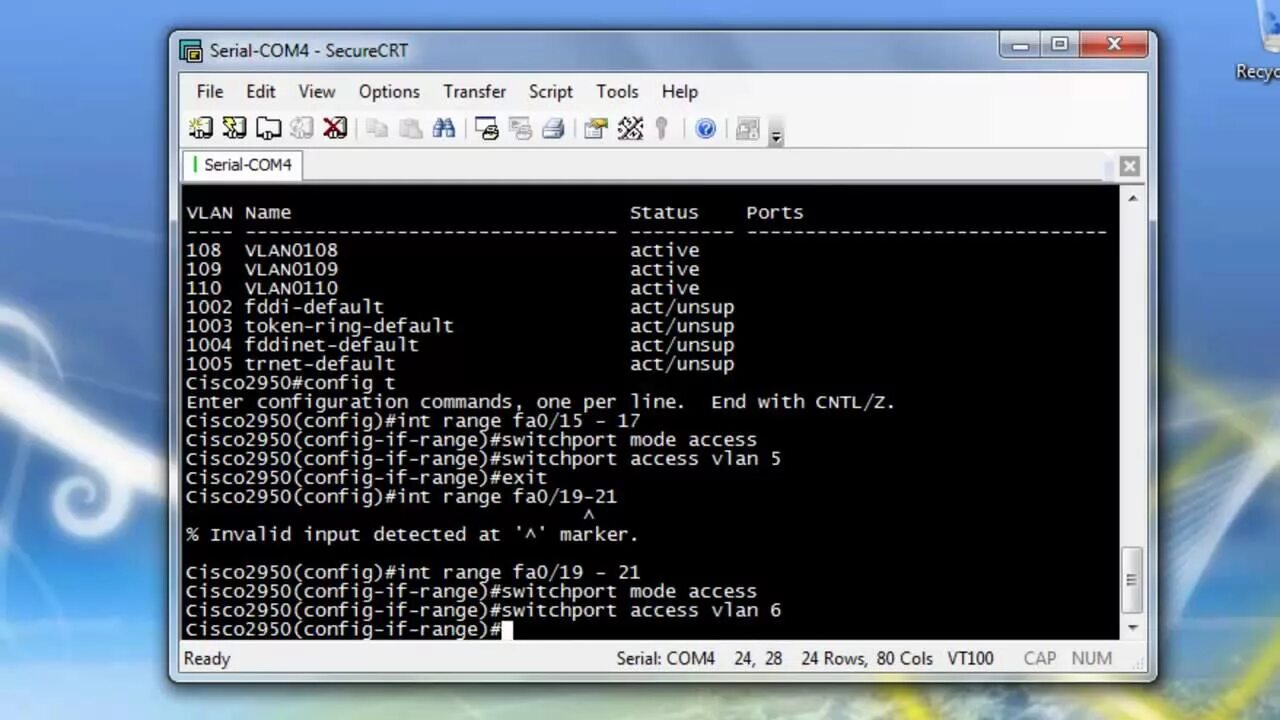Open the View menu
The height and width of the screenshot is (720, 1280).
317,91
